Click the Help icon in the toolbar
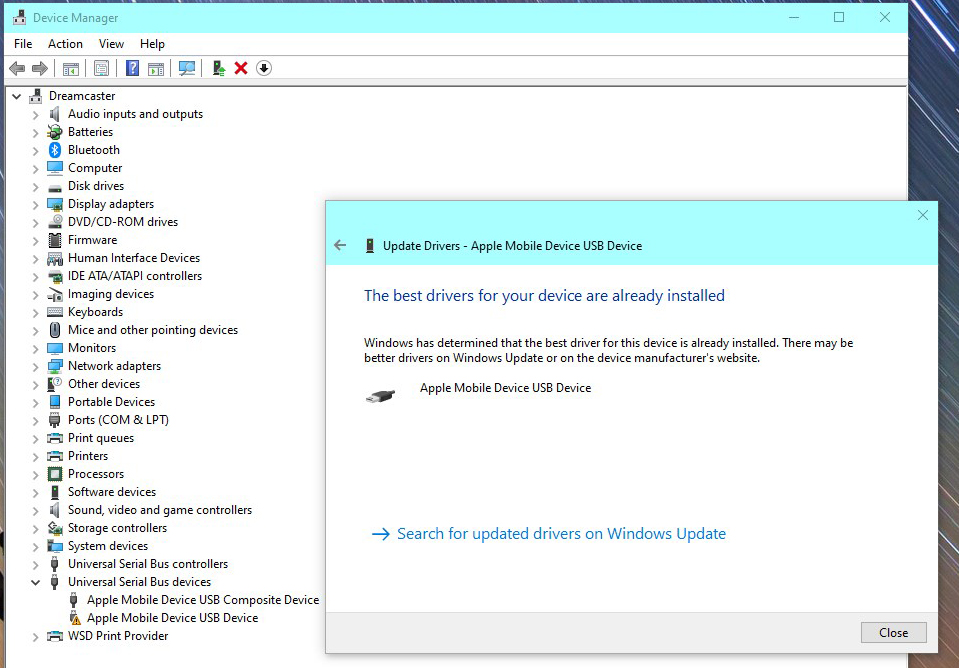 click(132, 68)
